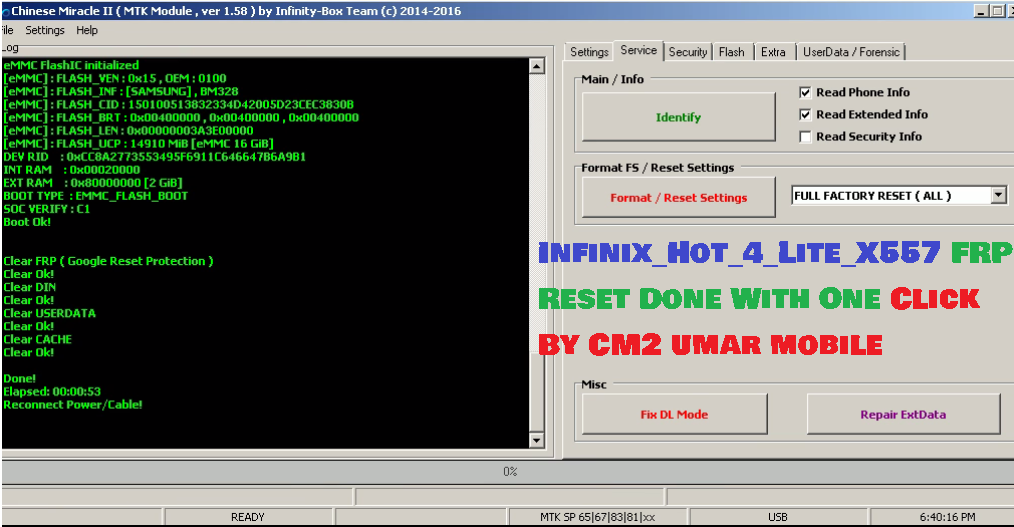Image resolution: width=1014 pixels, height=527 pixels.
Task: Click log line 'Boot Ok!'
Action: [27, 222]
